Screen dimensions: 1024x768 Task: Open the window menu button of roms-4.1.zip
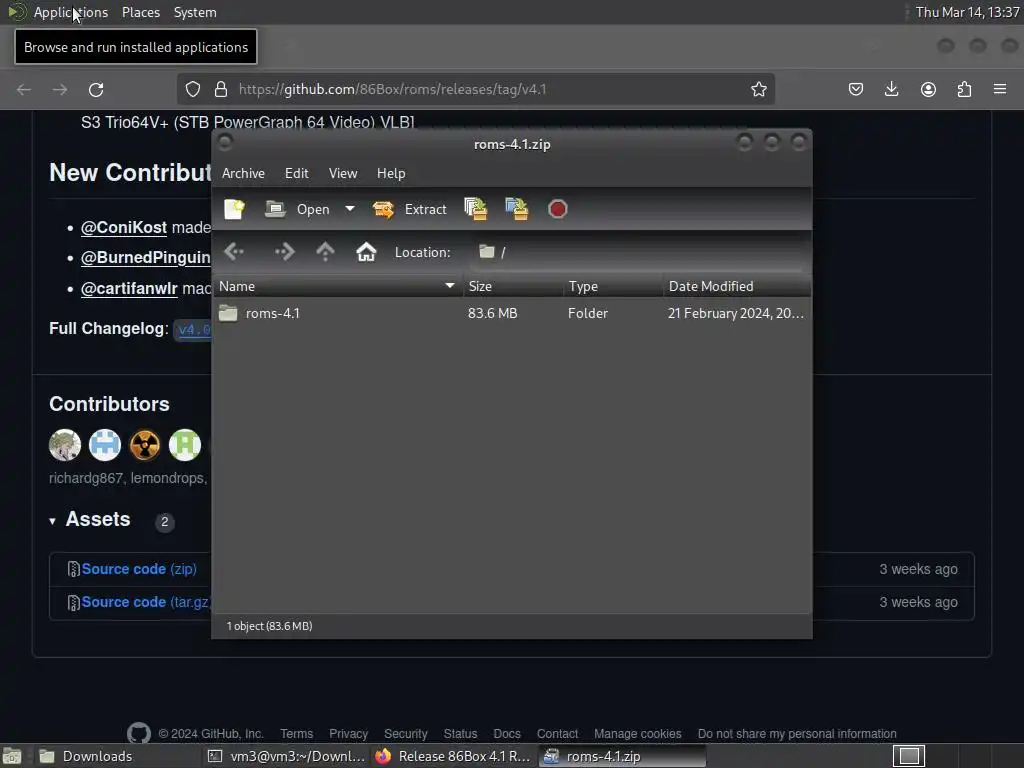[x=225, y=142]
